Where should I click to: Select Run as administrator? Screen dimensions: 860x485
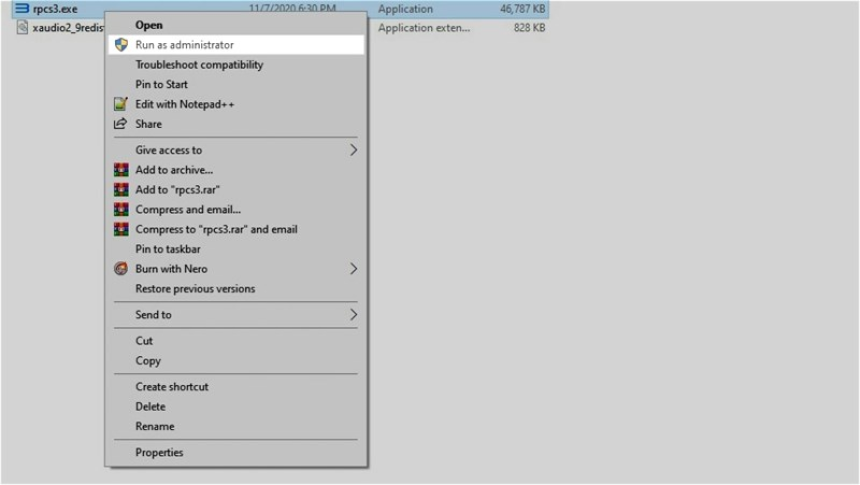(236, 45)
